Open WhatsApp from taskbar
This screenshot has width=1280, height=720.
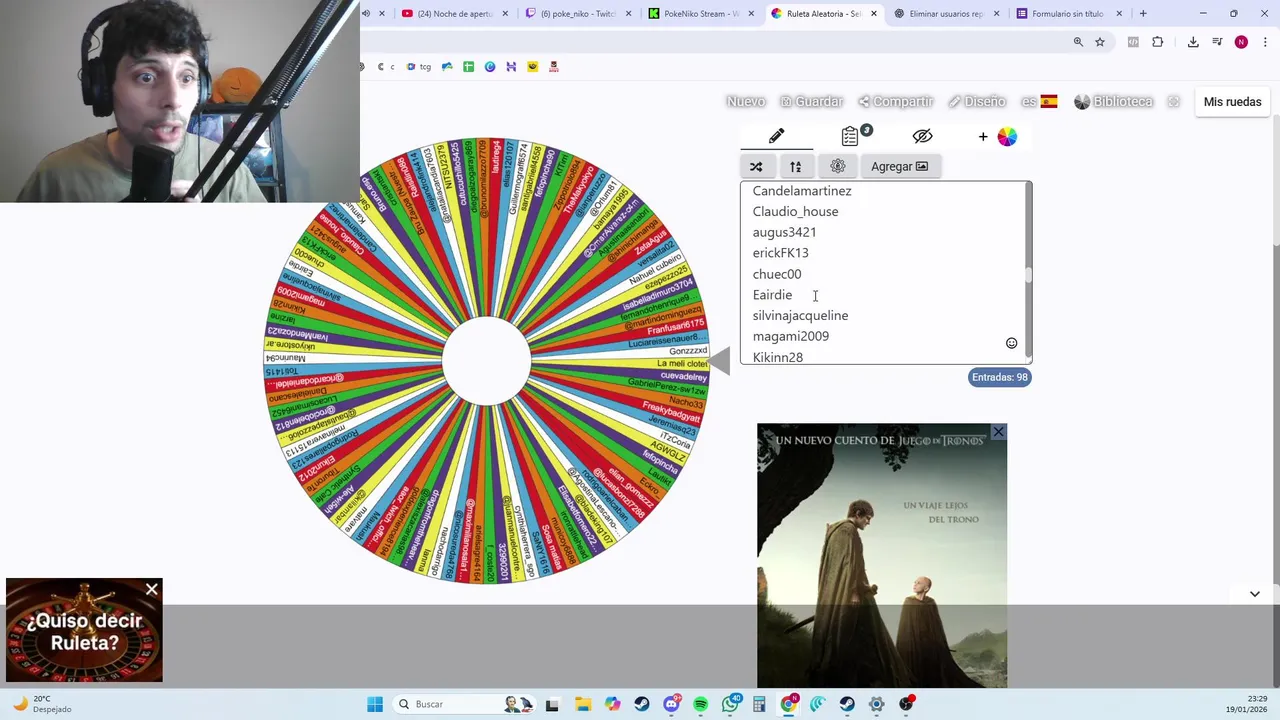coord(731,704)
